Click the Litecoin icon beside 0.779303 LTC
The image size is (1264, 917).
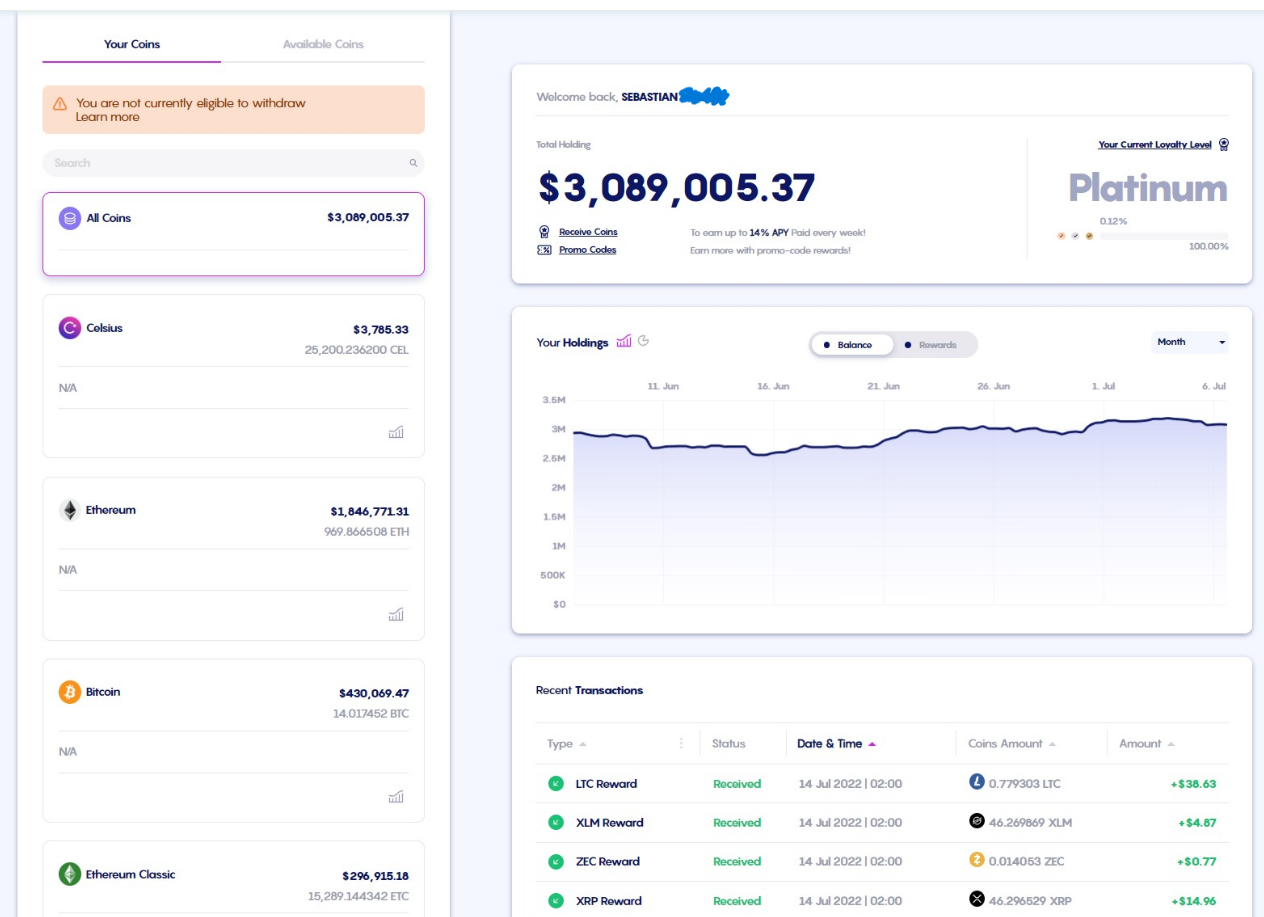(x=977, y=782)
